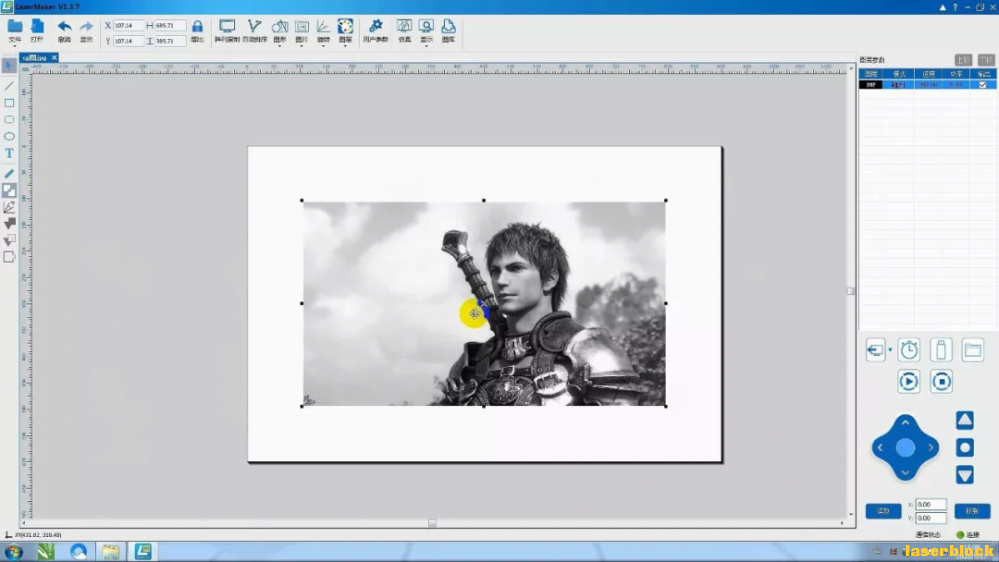
Task: Select the line drawing tool
Action: 9,85
